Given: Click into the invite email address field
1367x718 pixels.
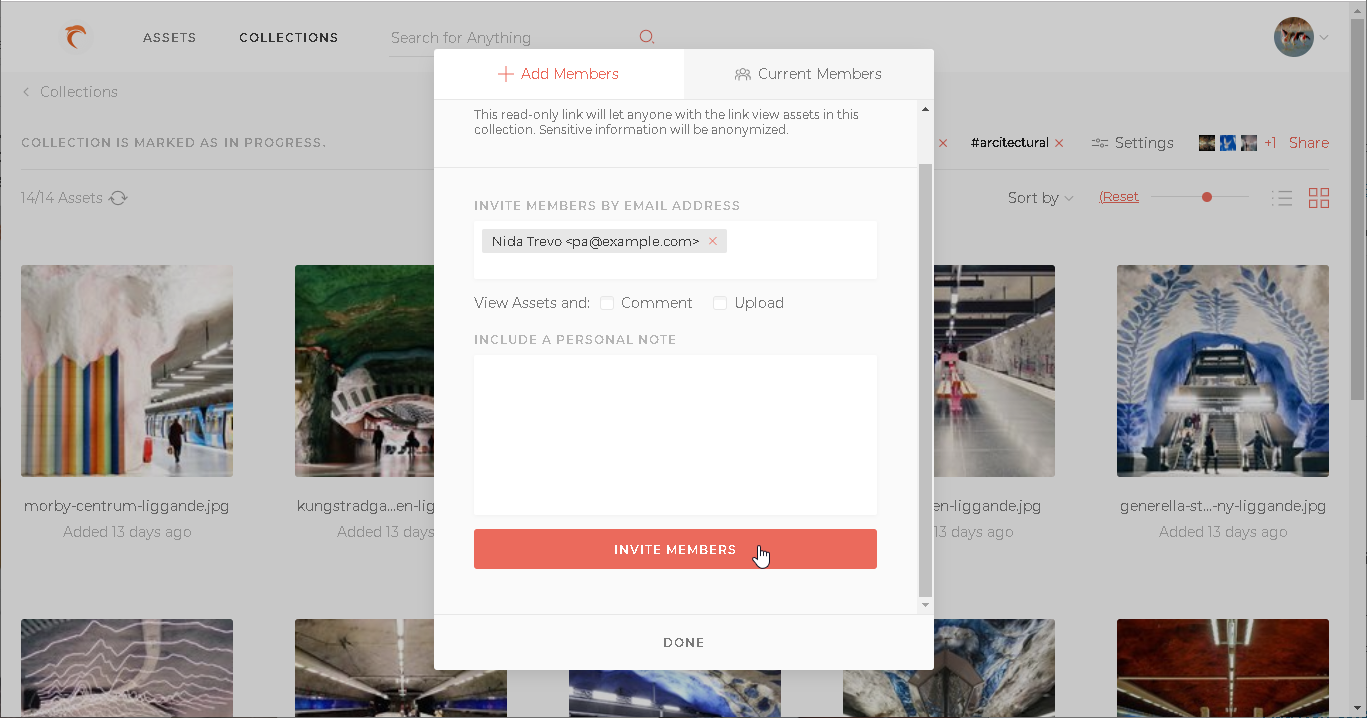Looking at the screenshot, I should coord(675,250).
